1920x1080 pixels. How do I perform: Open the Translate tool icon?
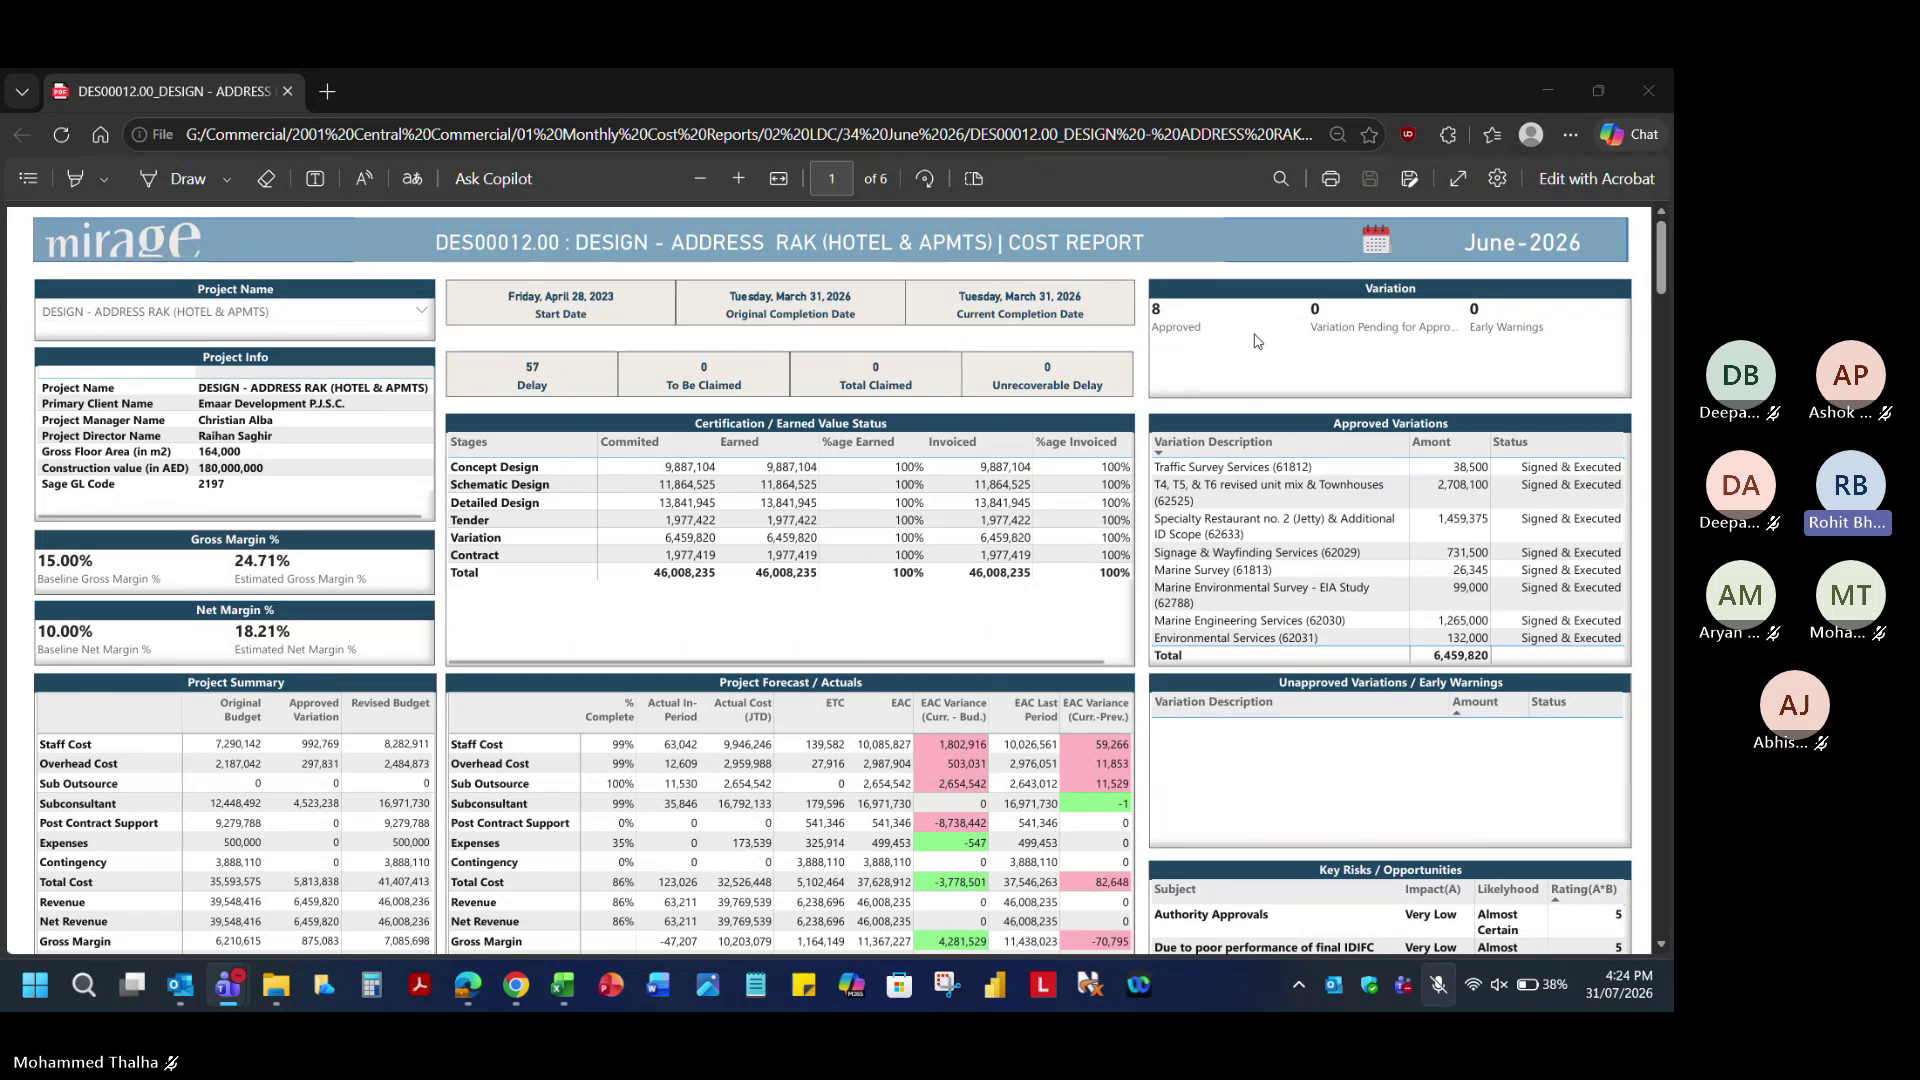pos(412,179)
